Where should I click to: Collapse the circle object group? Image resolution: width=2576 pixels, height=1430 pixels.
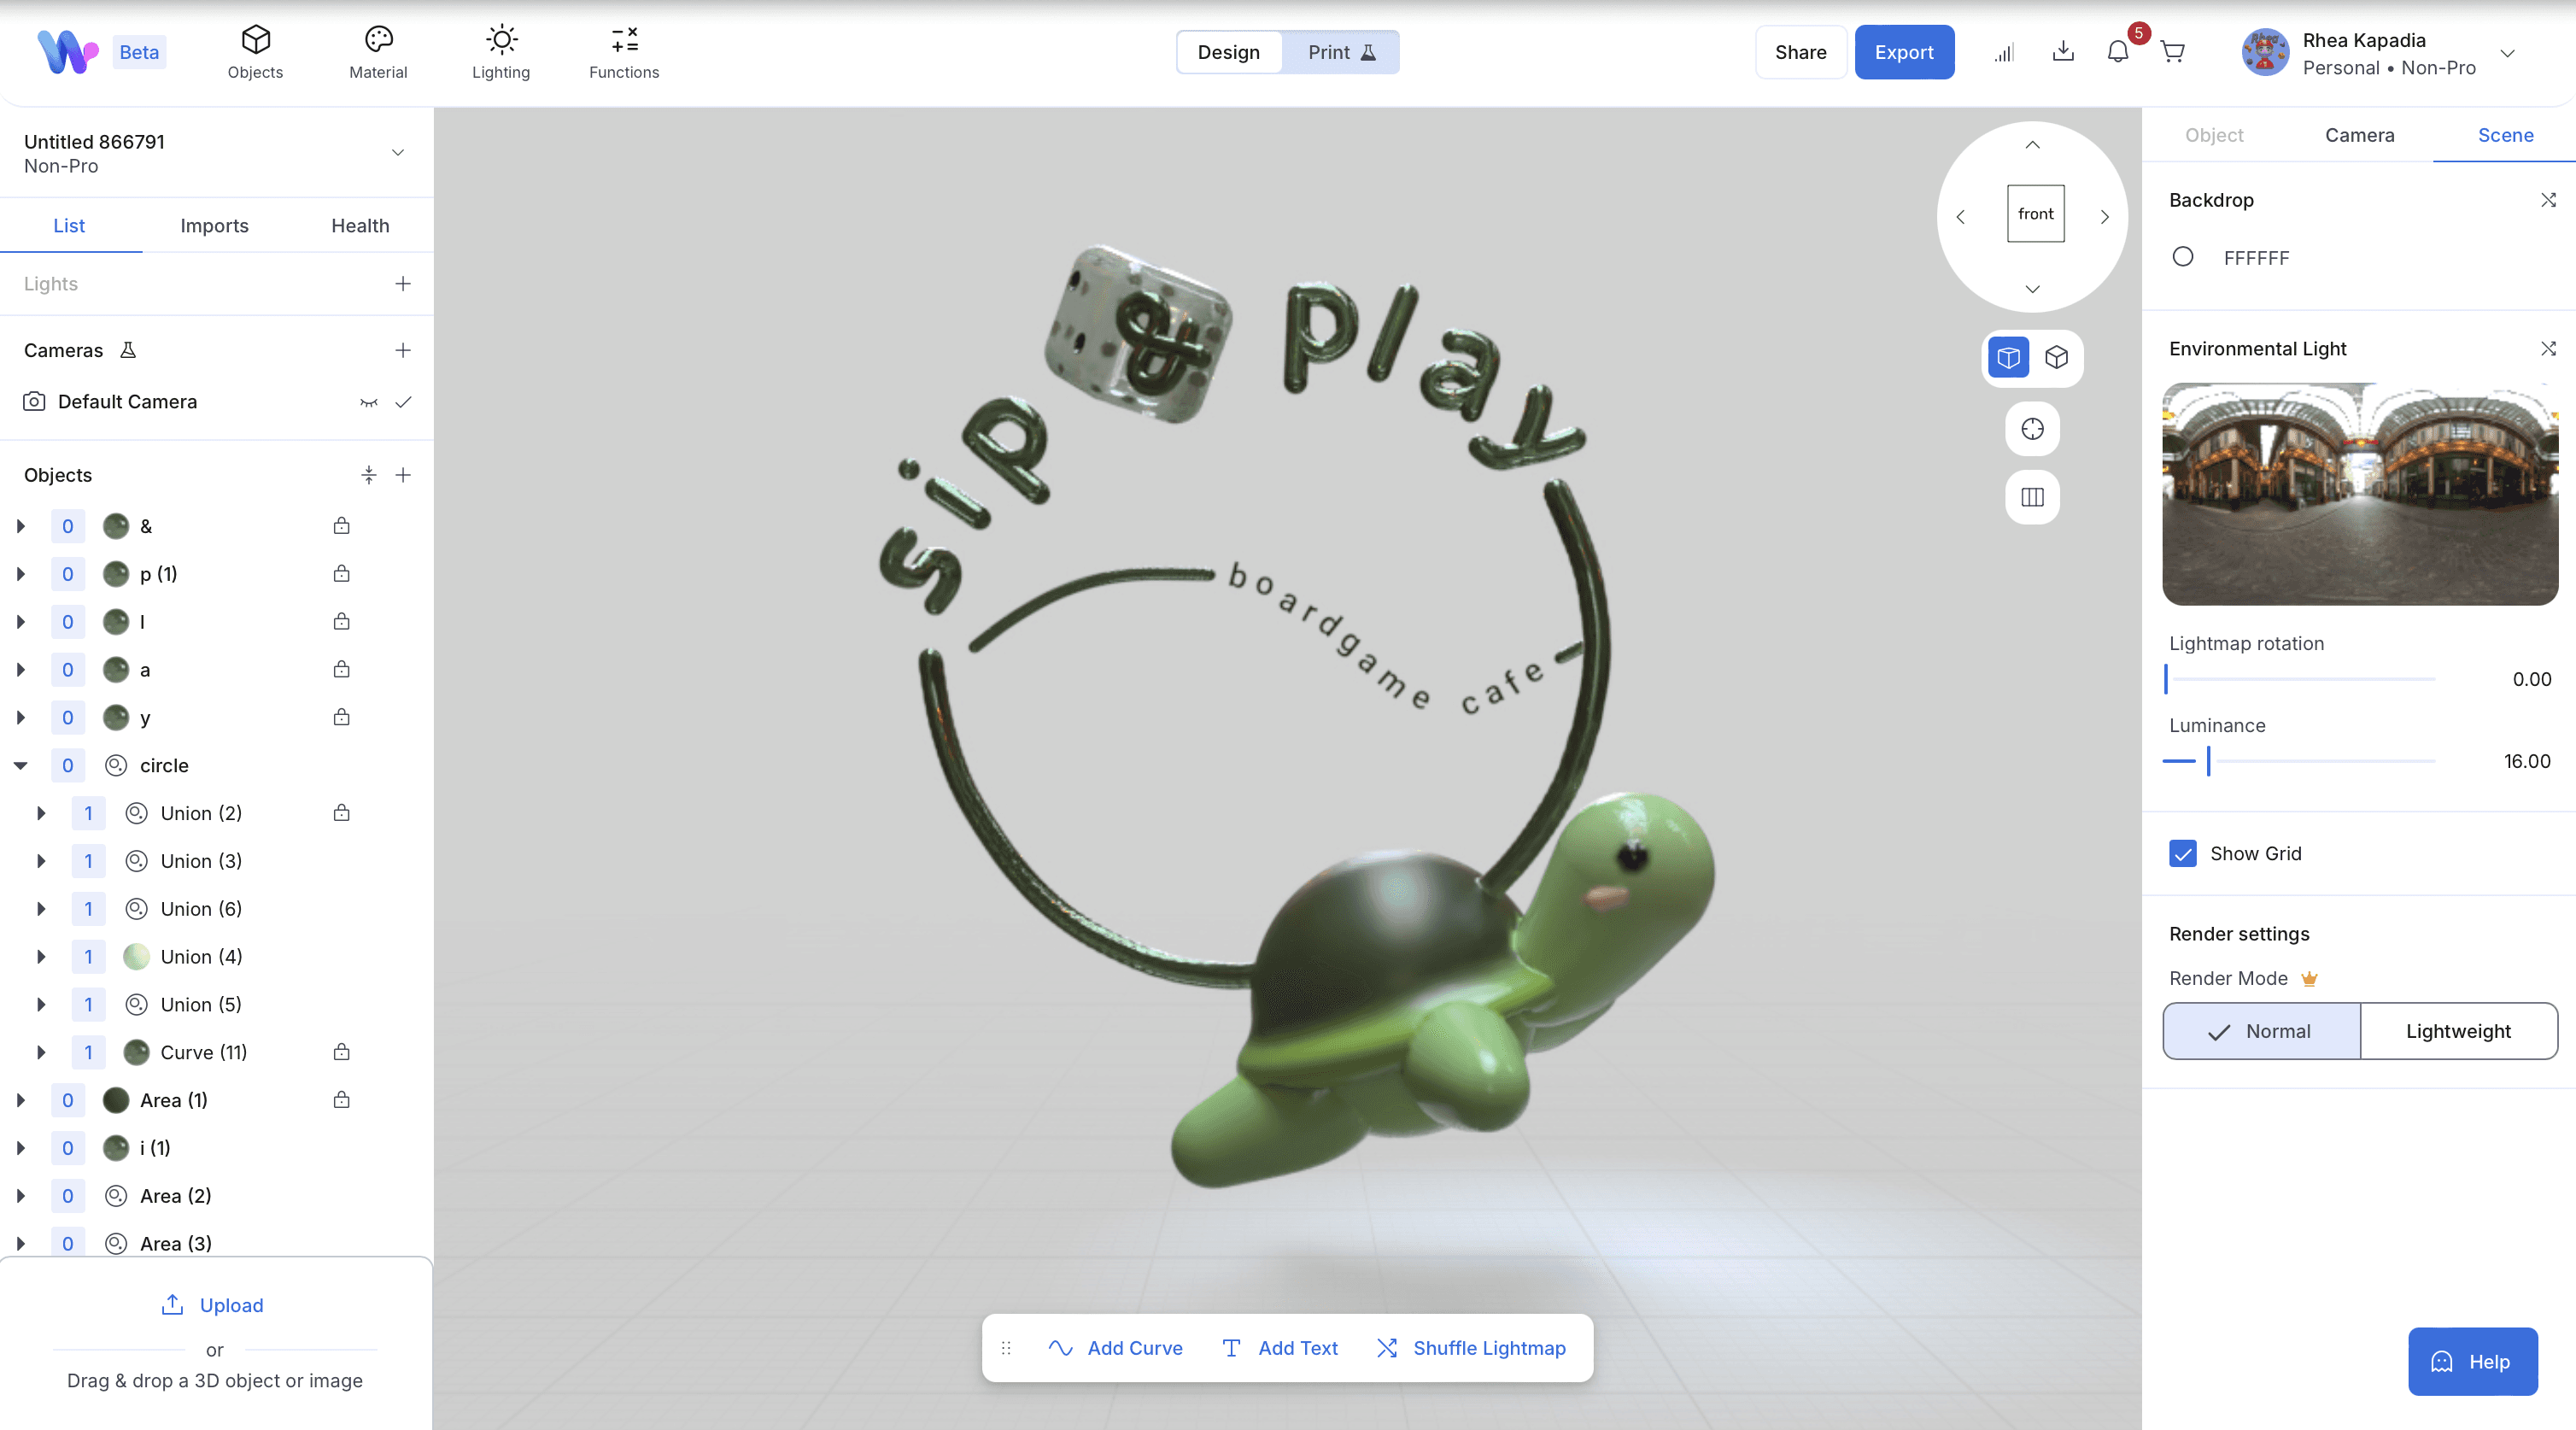pyautogui.click(x=20, y=765)
